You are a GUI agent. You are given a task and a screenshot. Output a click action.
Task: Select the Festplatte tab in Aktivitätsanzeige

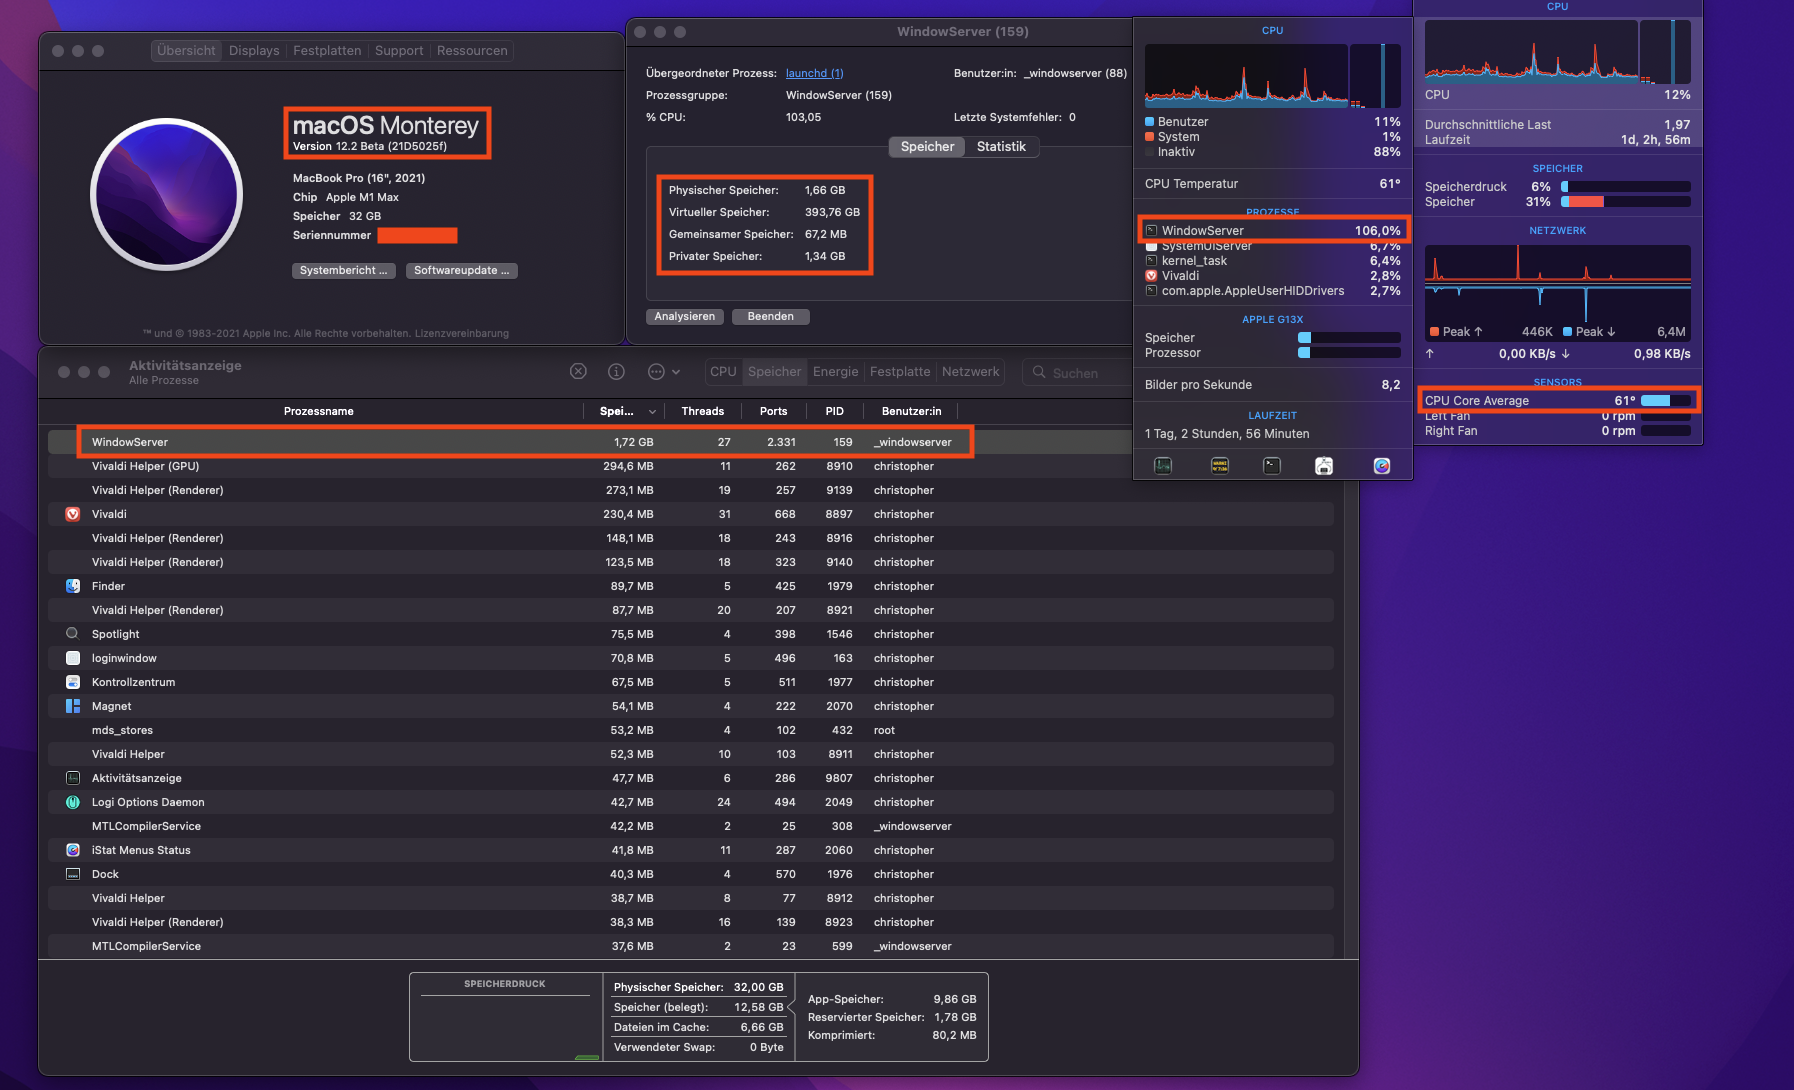[x=900, y=372]
